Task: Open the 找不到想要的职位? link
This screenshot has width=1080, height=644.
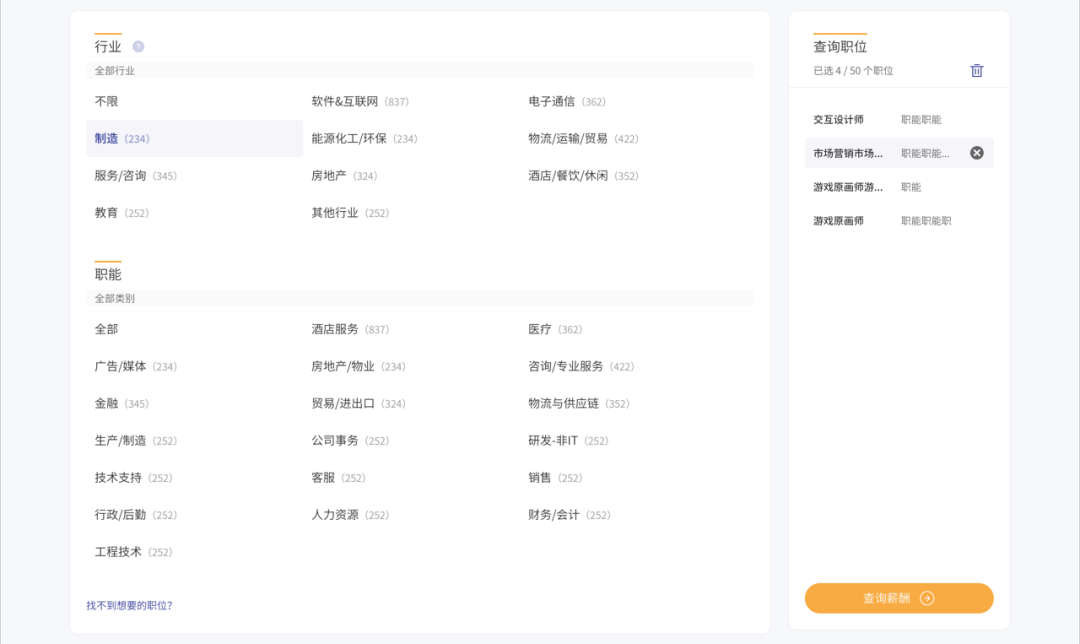Action: (x=129, y=605)
